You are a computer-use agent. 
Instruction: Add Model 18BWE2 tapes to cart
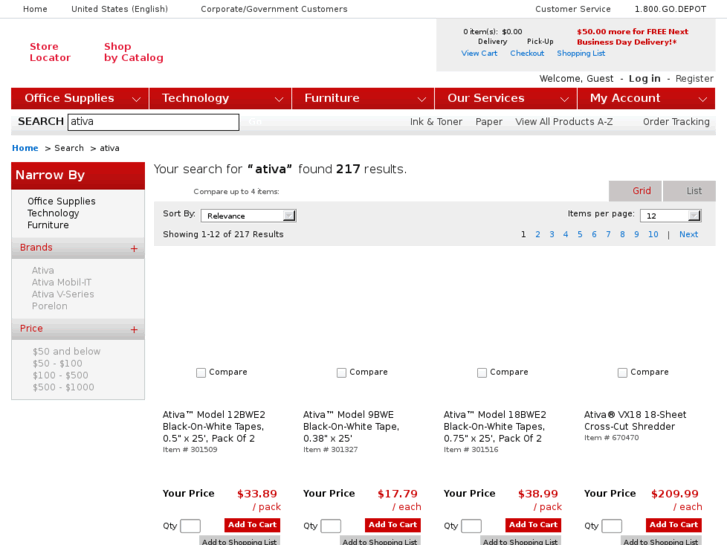[533, 525]
